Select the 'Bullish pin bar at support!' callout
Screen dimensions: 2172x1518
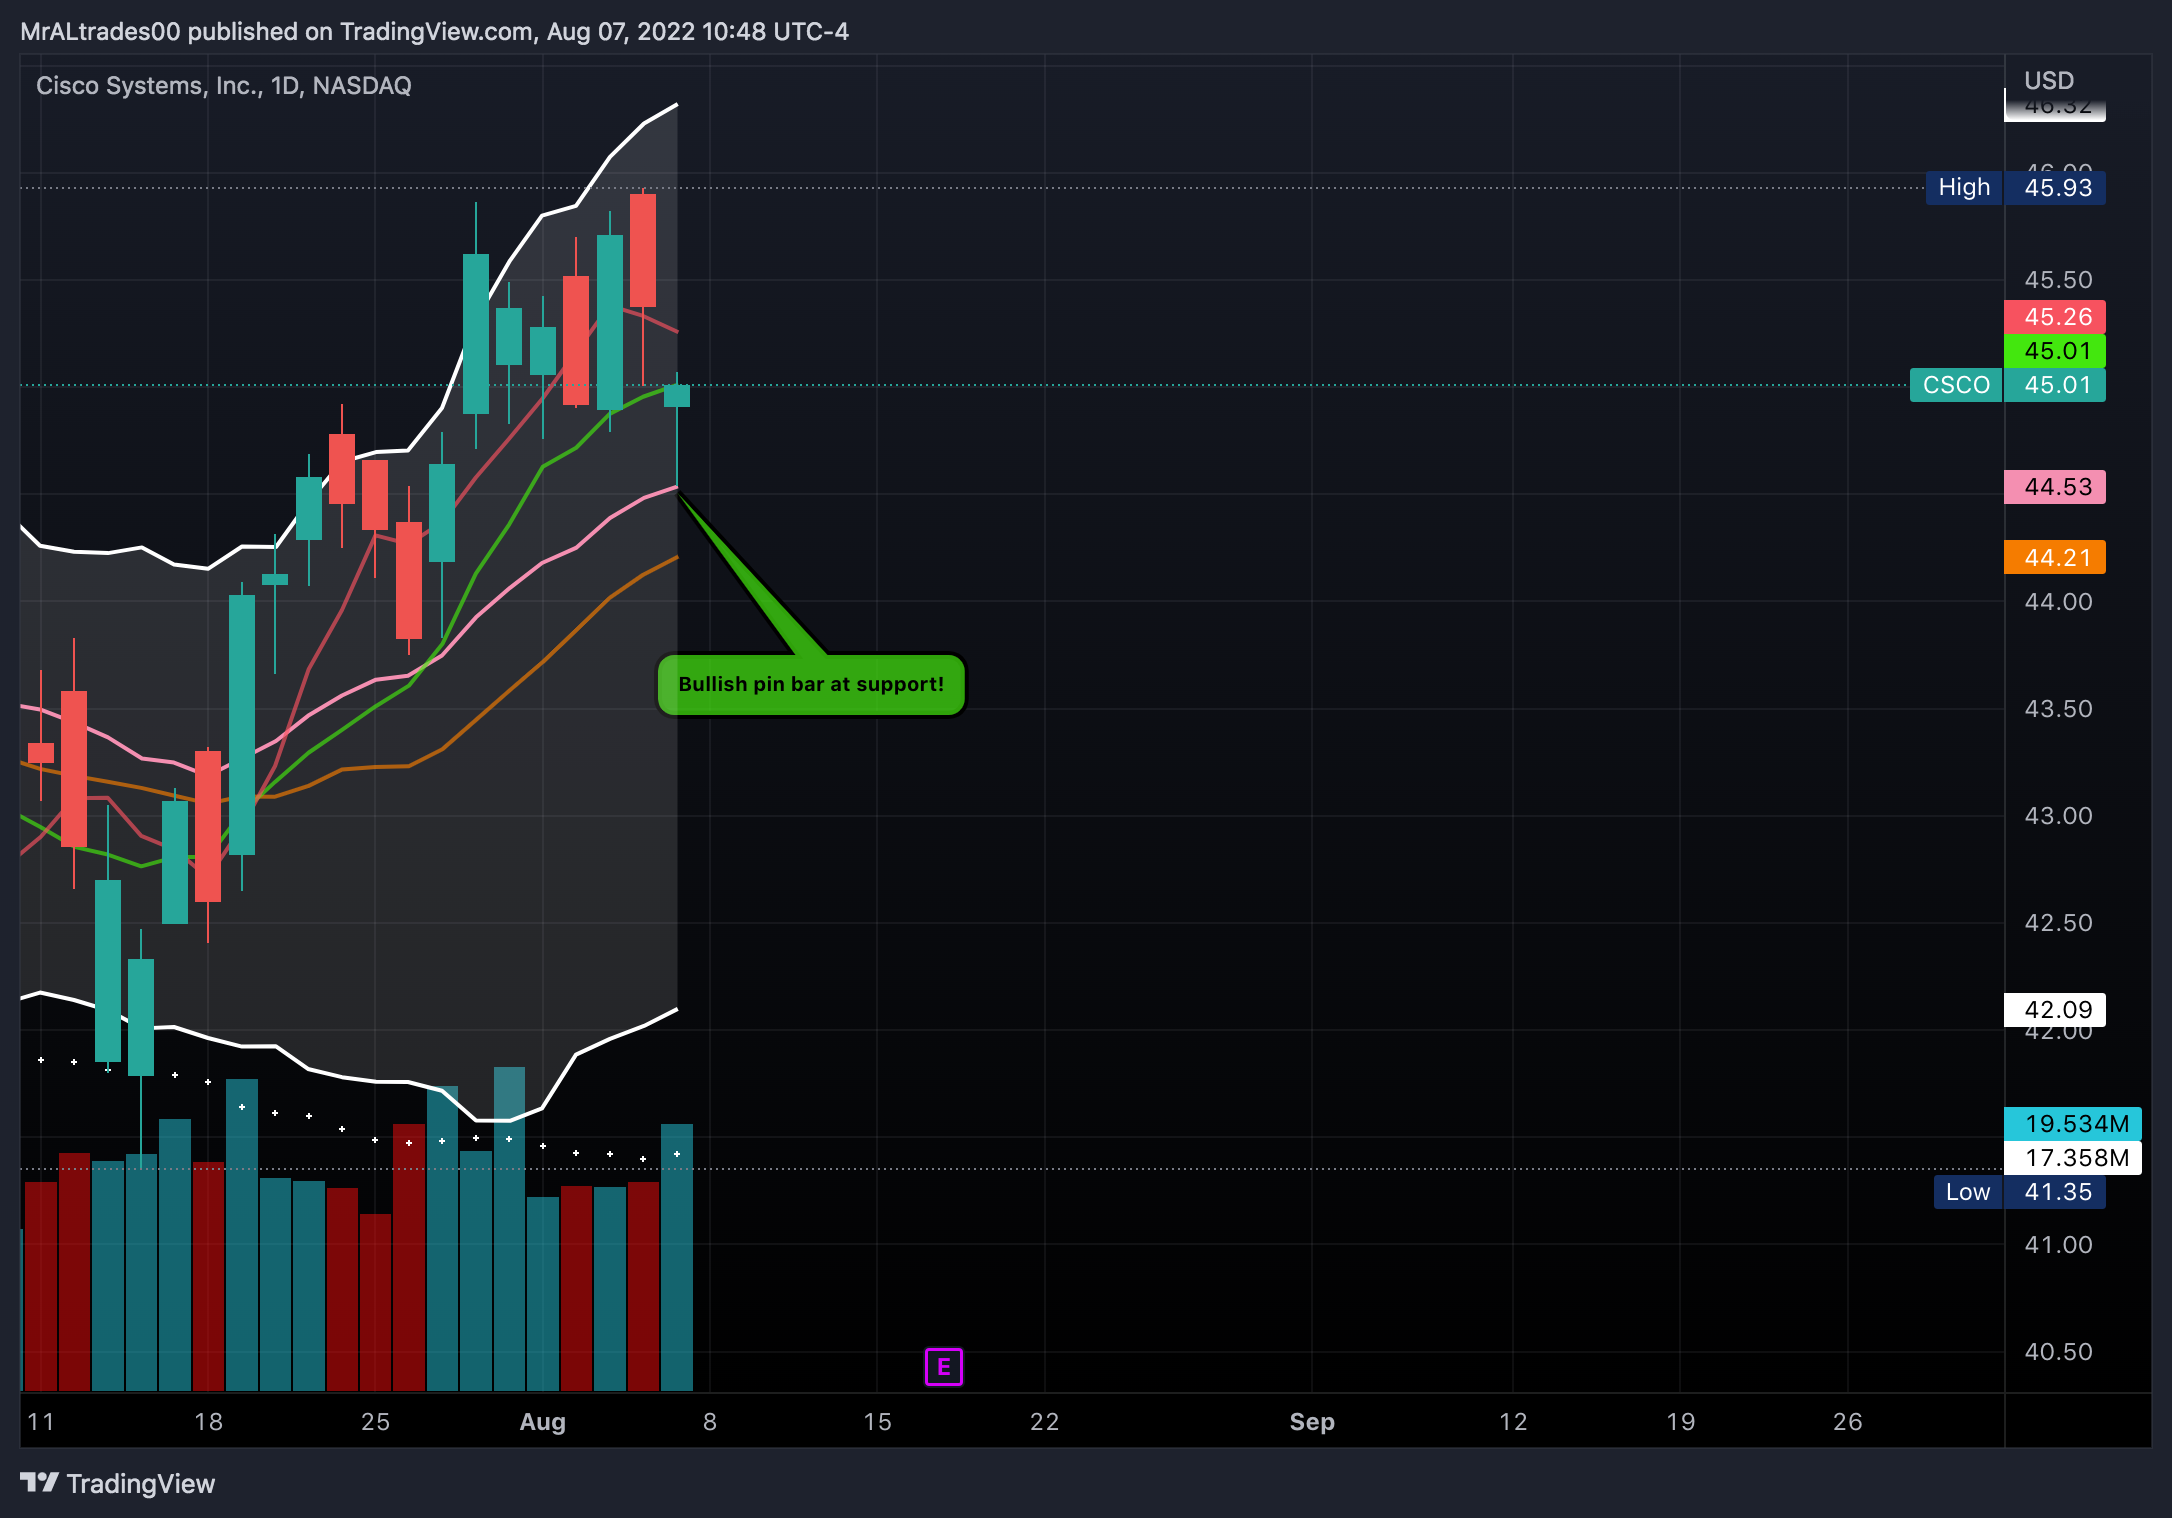click(811, 685)
